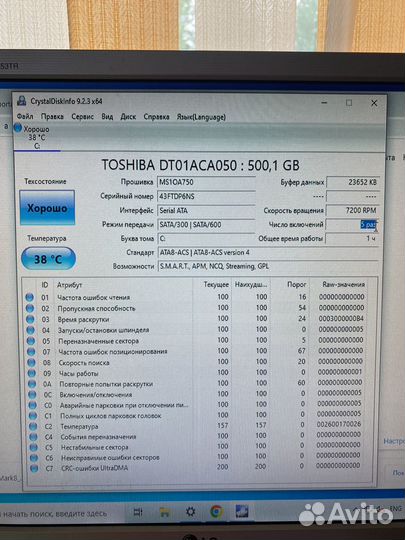Open the Диск menu
Viewport: 405px width, 540px height.
pos(128,117)
